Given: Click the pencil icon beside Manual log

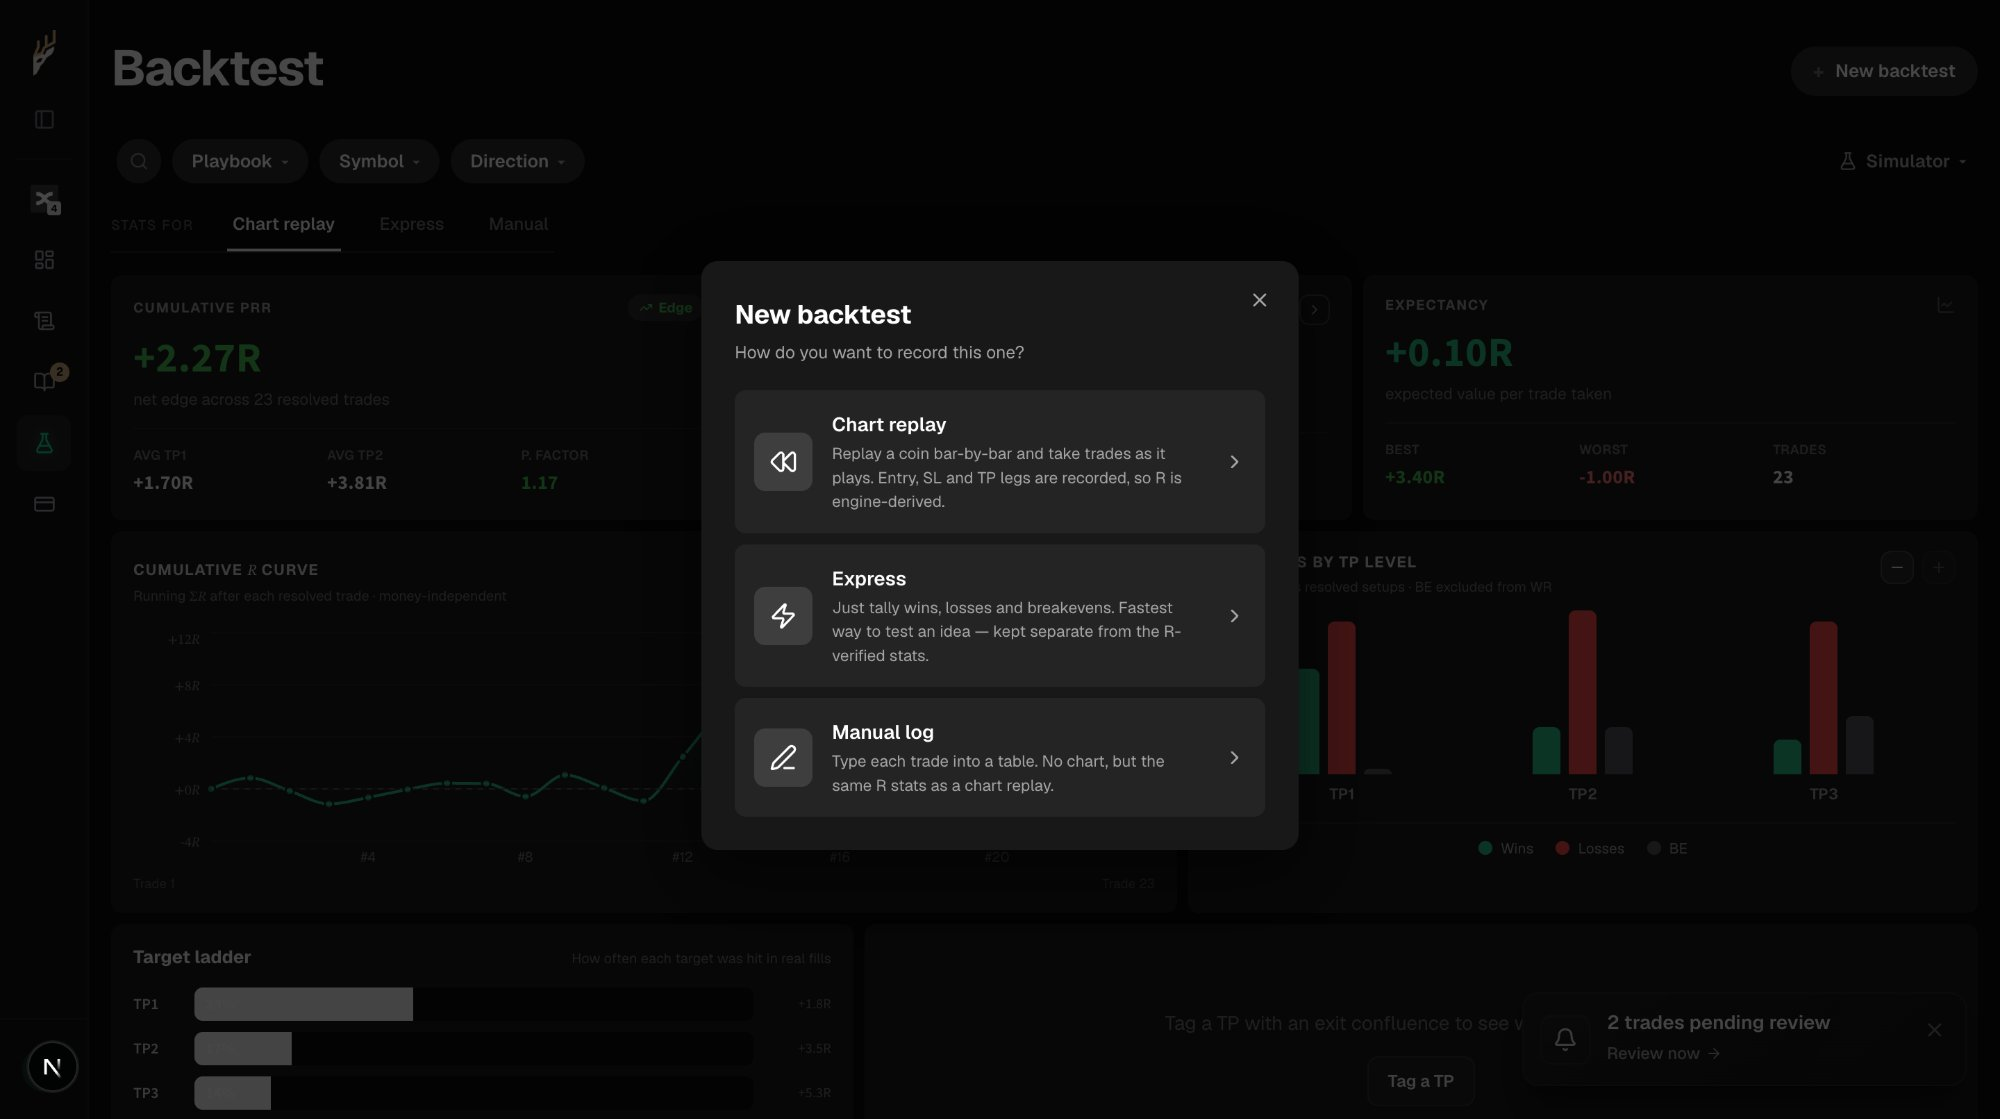Looking at the screenshot, I should point(783,757).
